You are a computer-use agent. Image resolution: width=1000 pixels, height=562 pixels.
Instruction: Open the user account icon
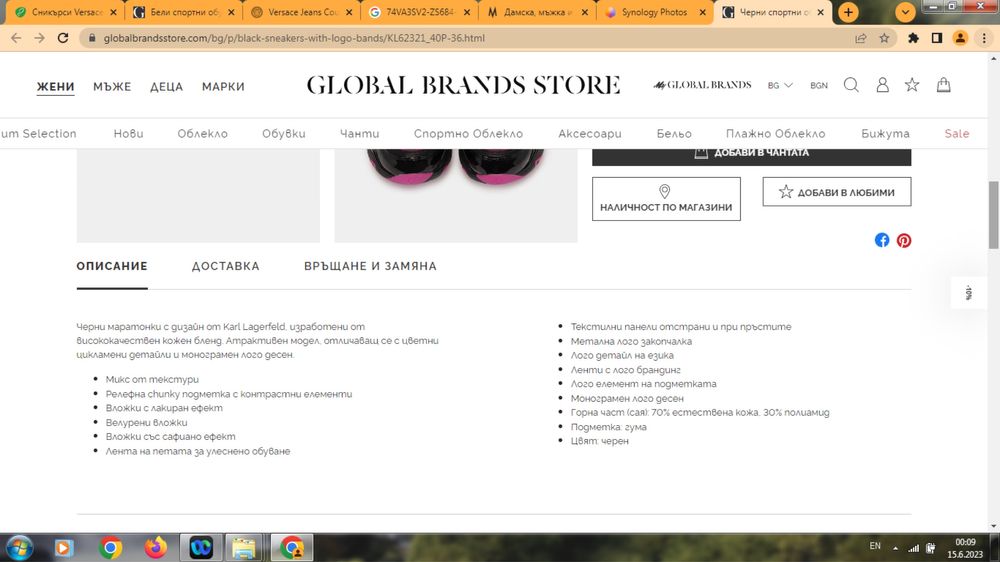pos(882,85)
